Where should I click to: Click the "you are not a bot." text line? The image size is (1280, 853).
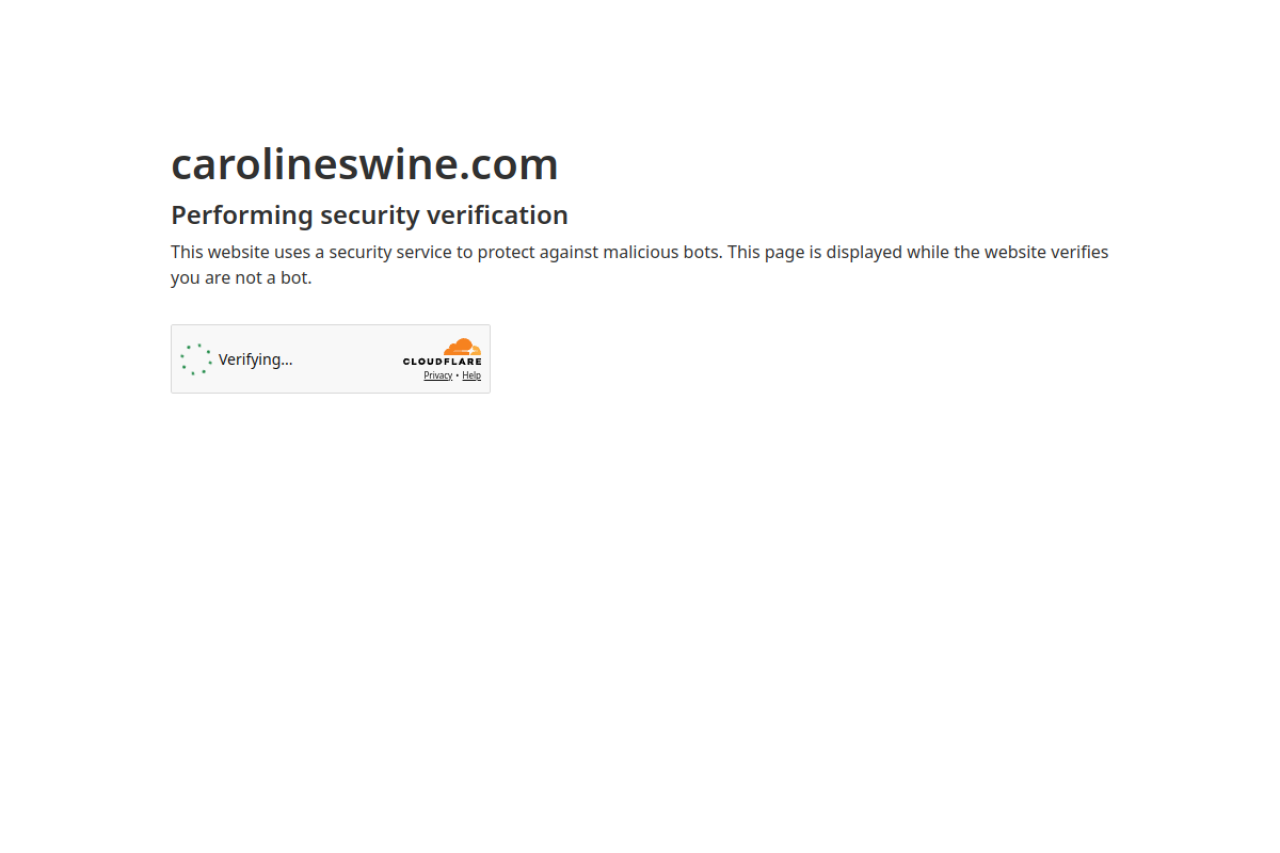pyautogui.click(x=241, y=278)
